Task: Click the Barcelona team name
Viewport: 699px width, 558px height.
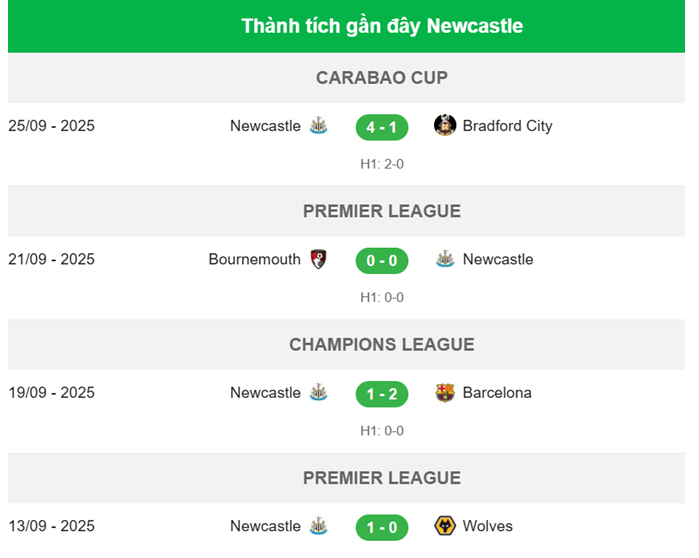Action: point(497,393)
